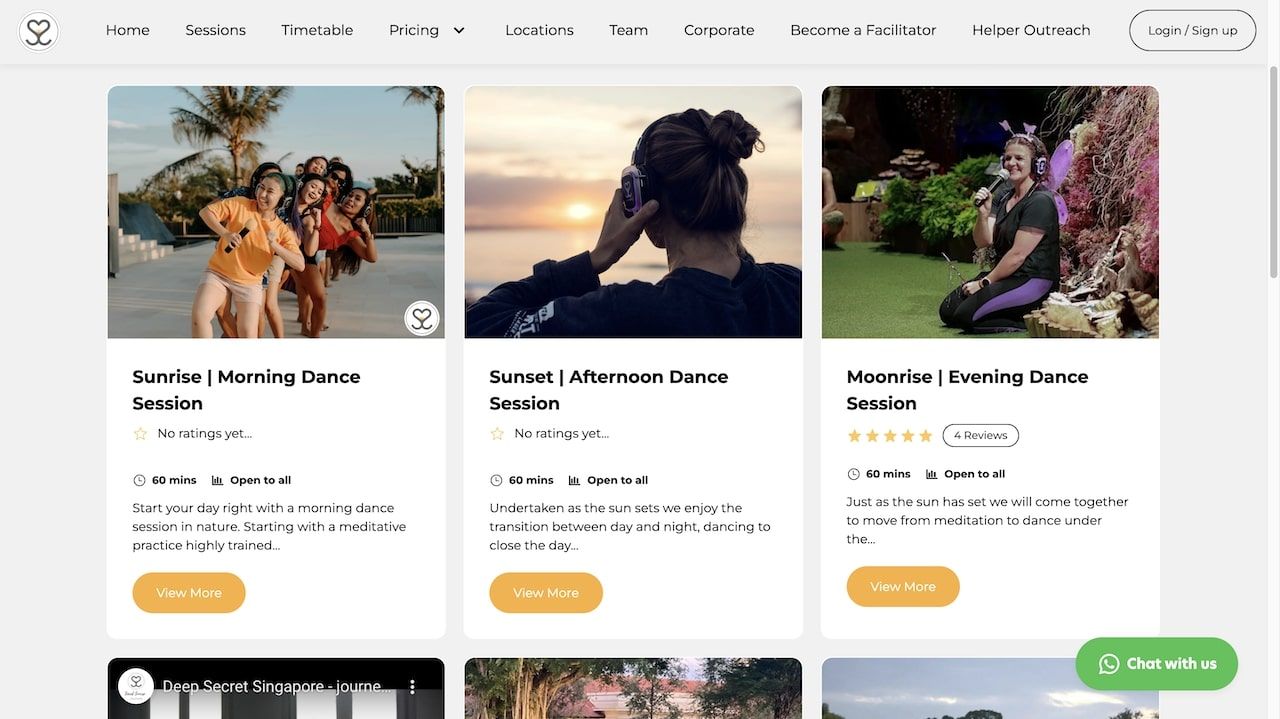Navigate to Locations

point(539,30)
